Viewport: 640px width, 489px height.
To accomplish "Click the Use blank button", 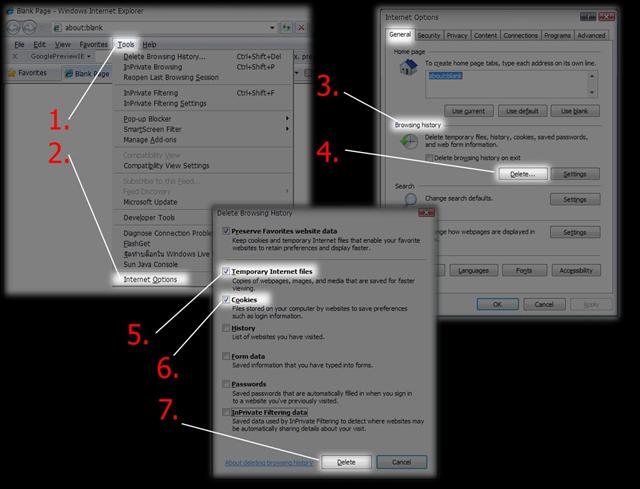I will pos(575,111).
